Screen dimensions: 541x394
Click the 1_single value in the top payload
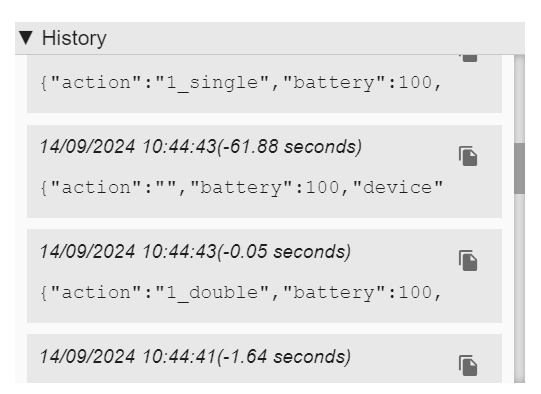point(212,83)
